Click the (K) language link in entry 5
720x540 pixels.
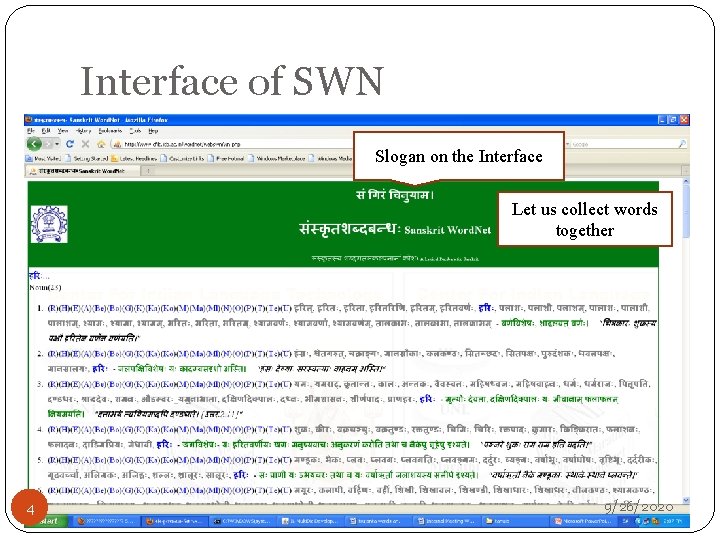coord(138,460)
